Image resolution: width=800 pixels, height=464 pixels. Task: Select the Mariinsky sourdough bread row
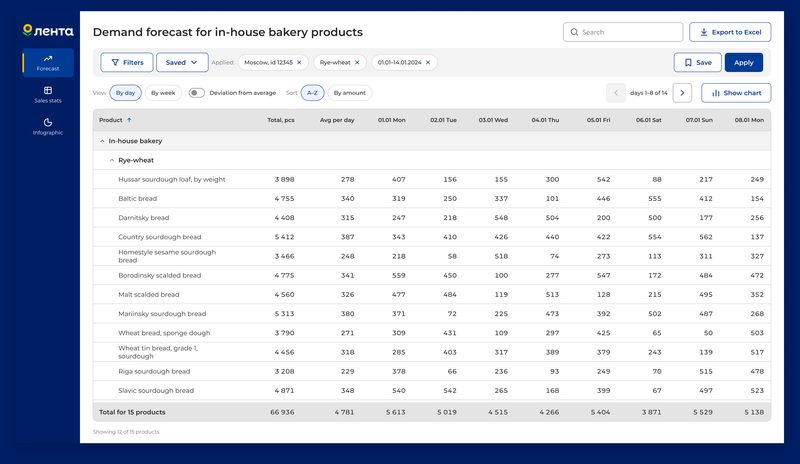coord(432,313)
